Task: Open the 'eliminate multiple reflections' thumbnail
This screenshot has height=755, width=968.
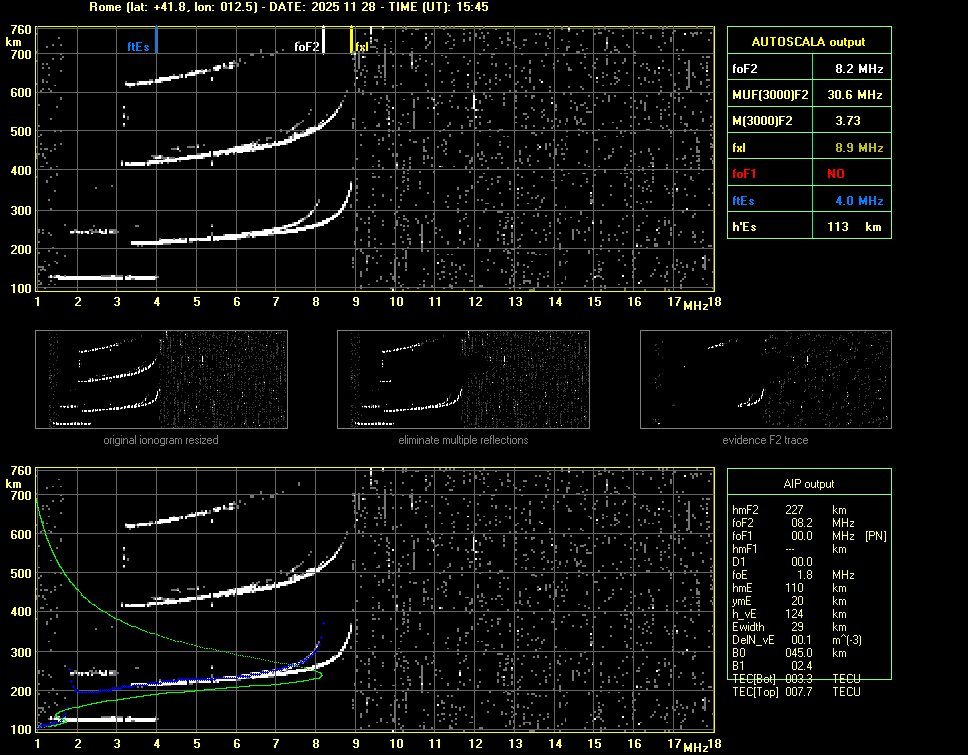Action: (x=463, y=380)
